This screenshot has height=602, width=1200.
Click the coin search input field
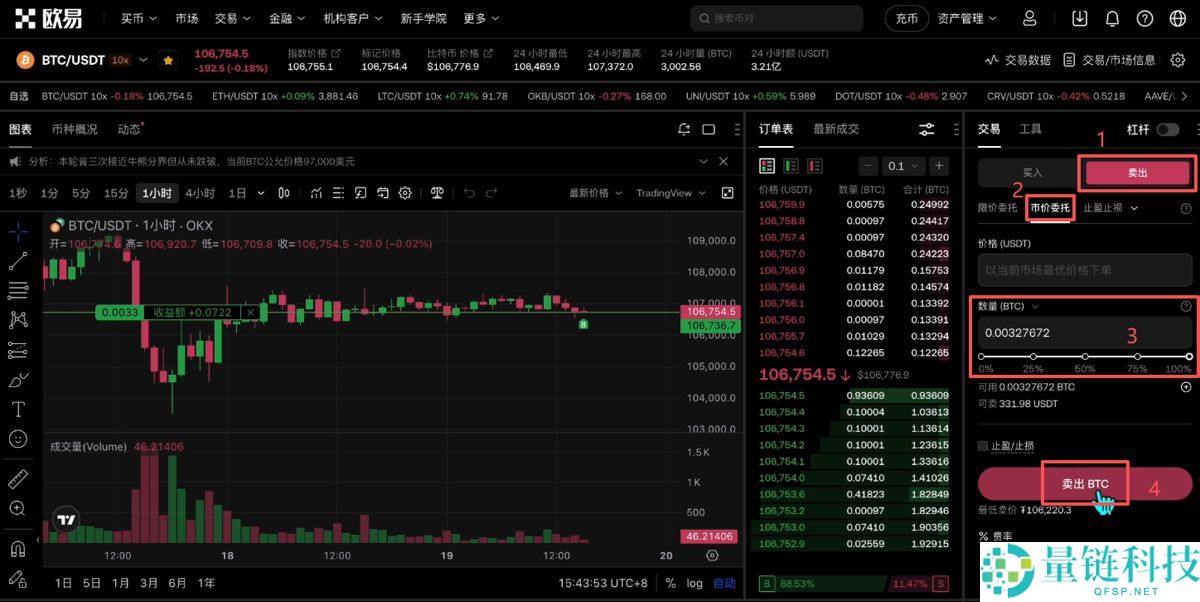[x=775, y=17]
